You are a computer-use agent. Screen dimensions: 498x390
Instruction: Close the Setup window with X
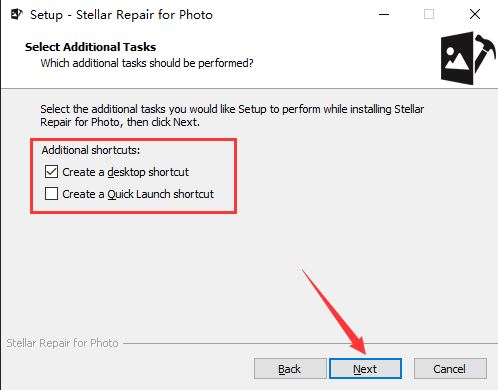[475, 14]
